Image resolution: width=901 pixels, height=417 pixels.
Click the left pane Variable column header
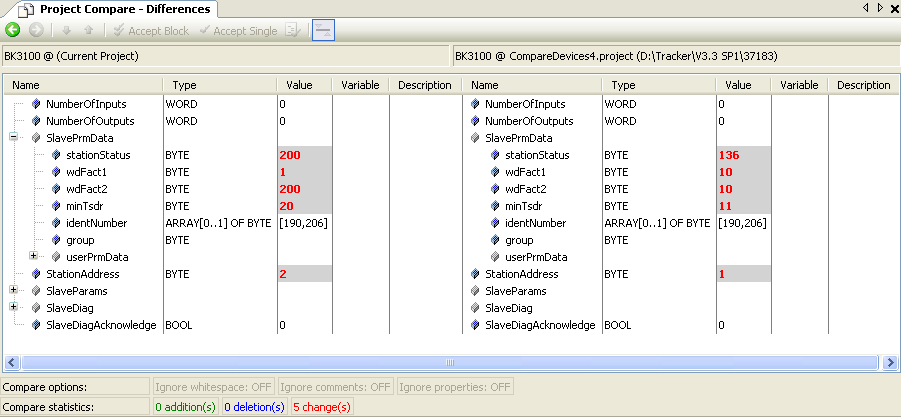361,85
